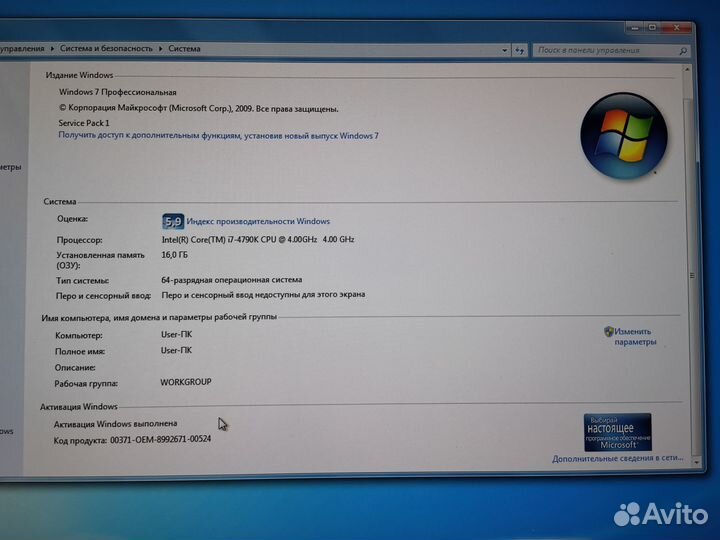Image resolution: width=720 pixels, height=540 pixels.
Task: Select 64-разрядная операционная система text
Action: point(231,280)
